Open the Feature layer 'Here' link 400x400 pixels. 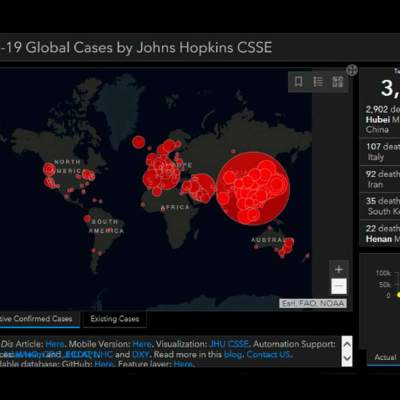183,364
